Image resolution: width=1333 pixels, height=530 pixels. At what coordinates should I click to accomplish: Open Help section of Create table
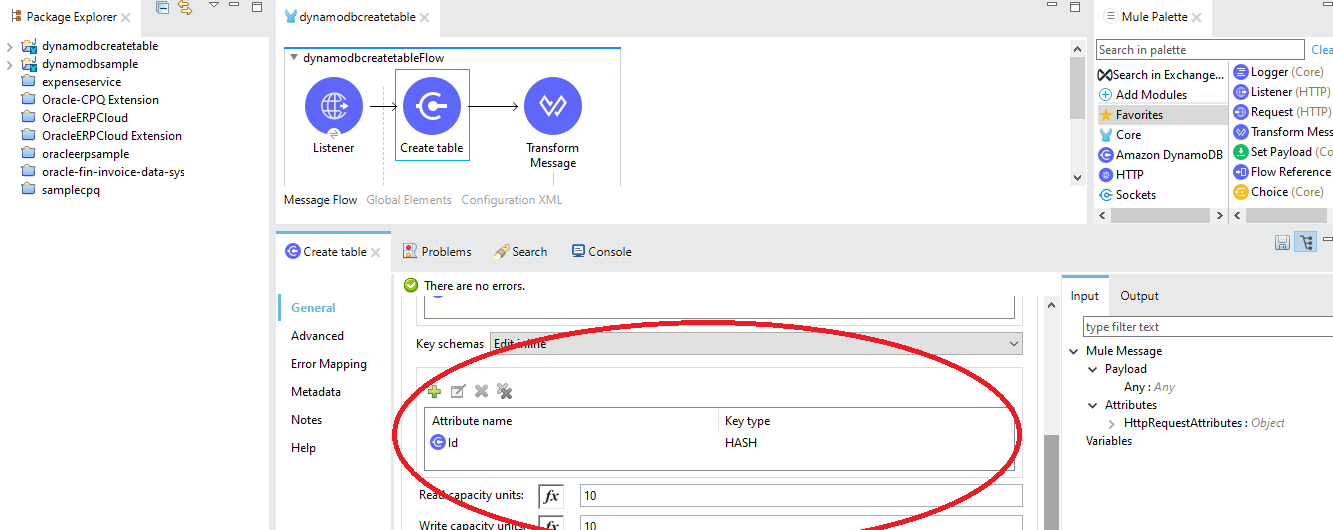click(303, 448)
